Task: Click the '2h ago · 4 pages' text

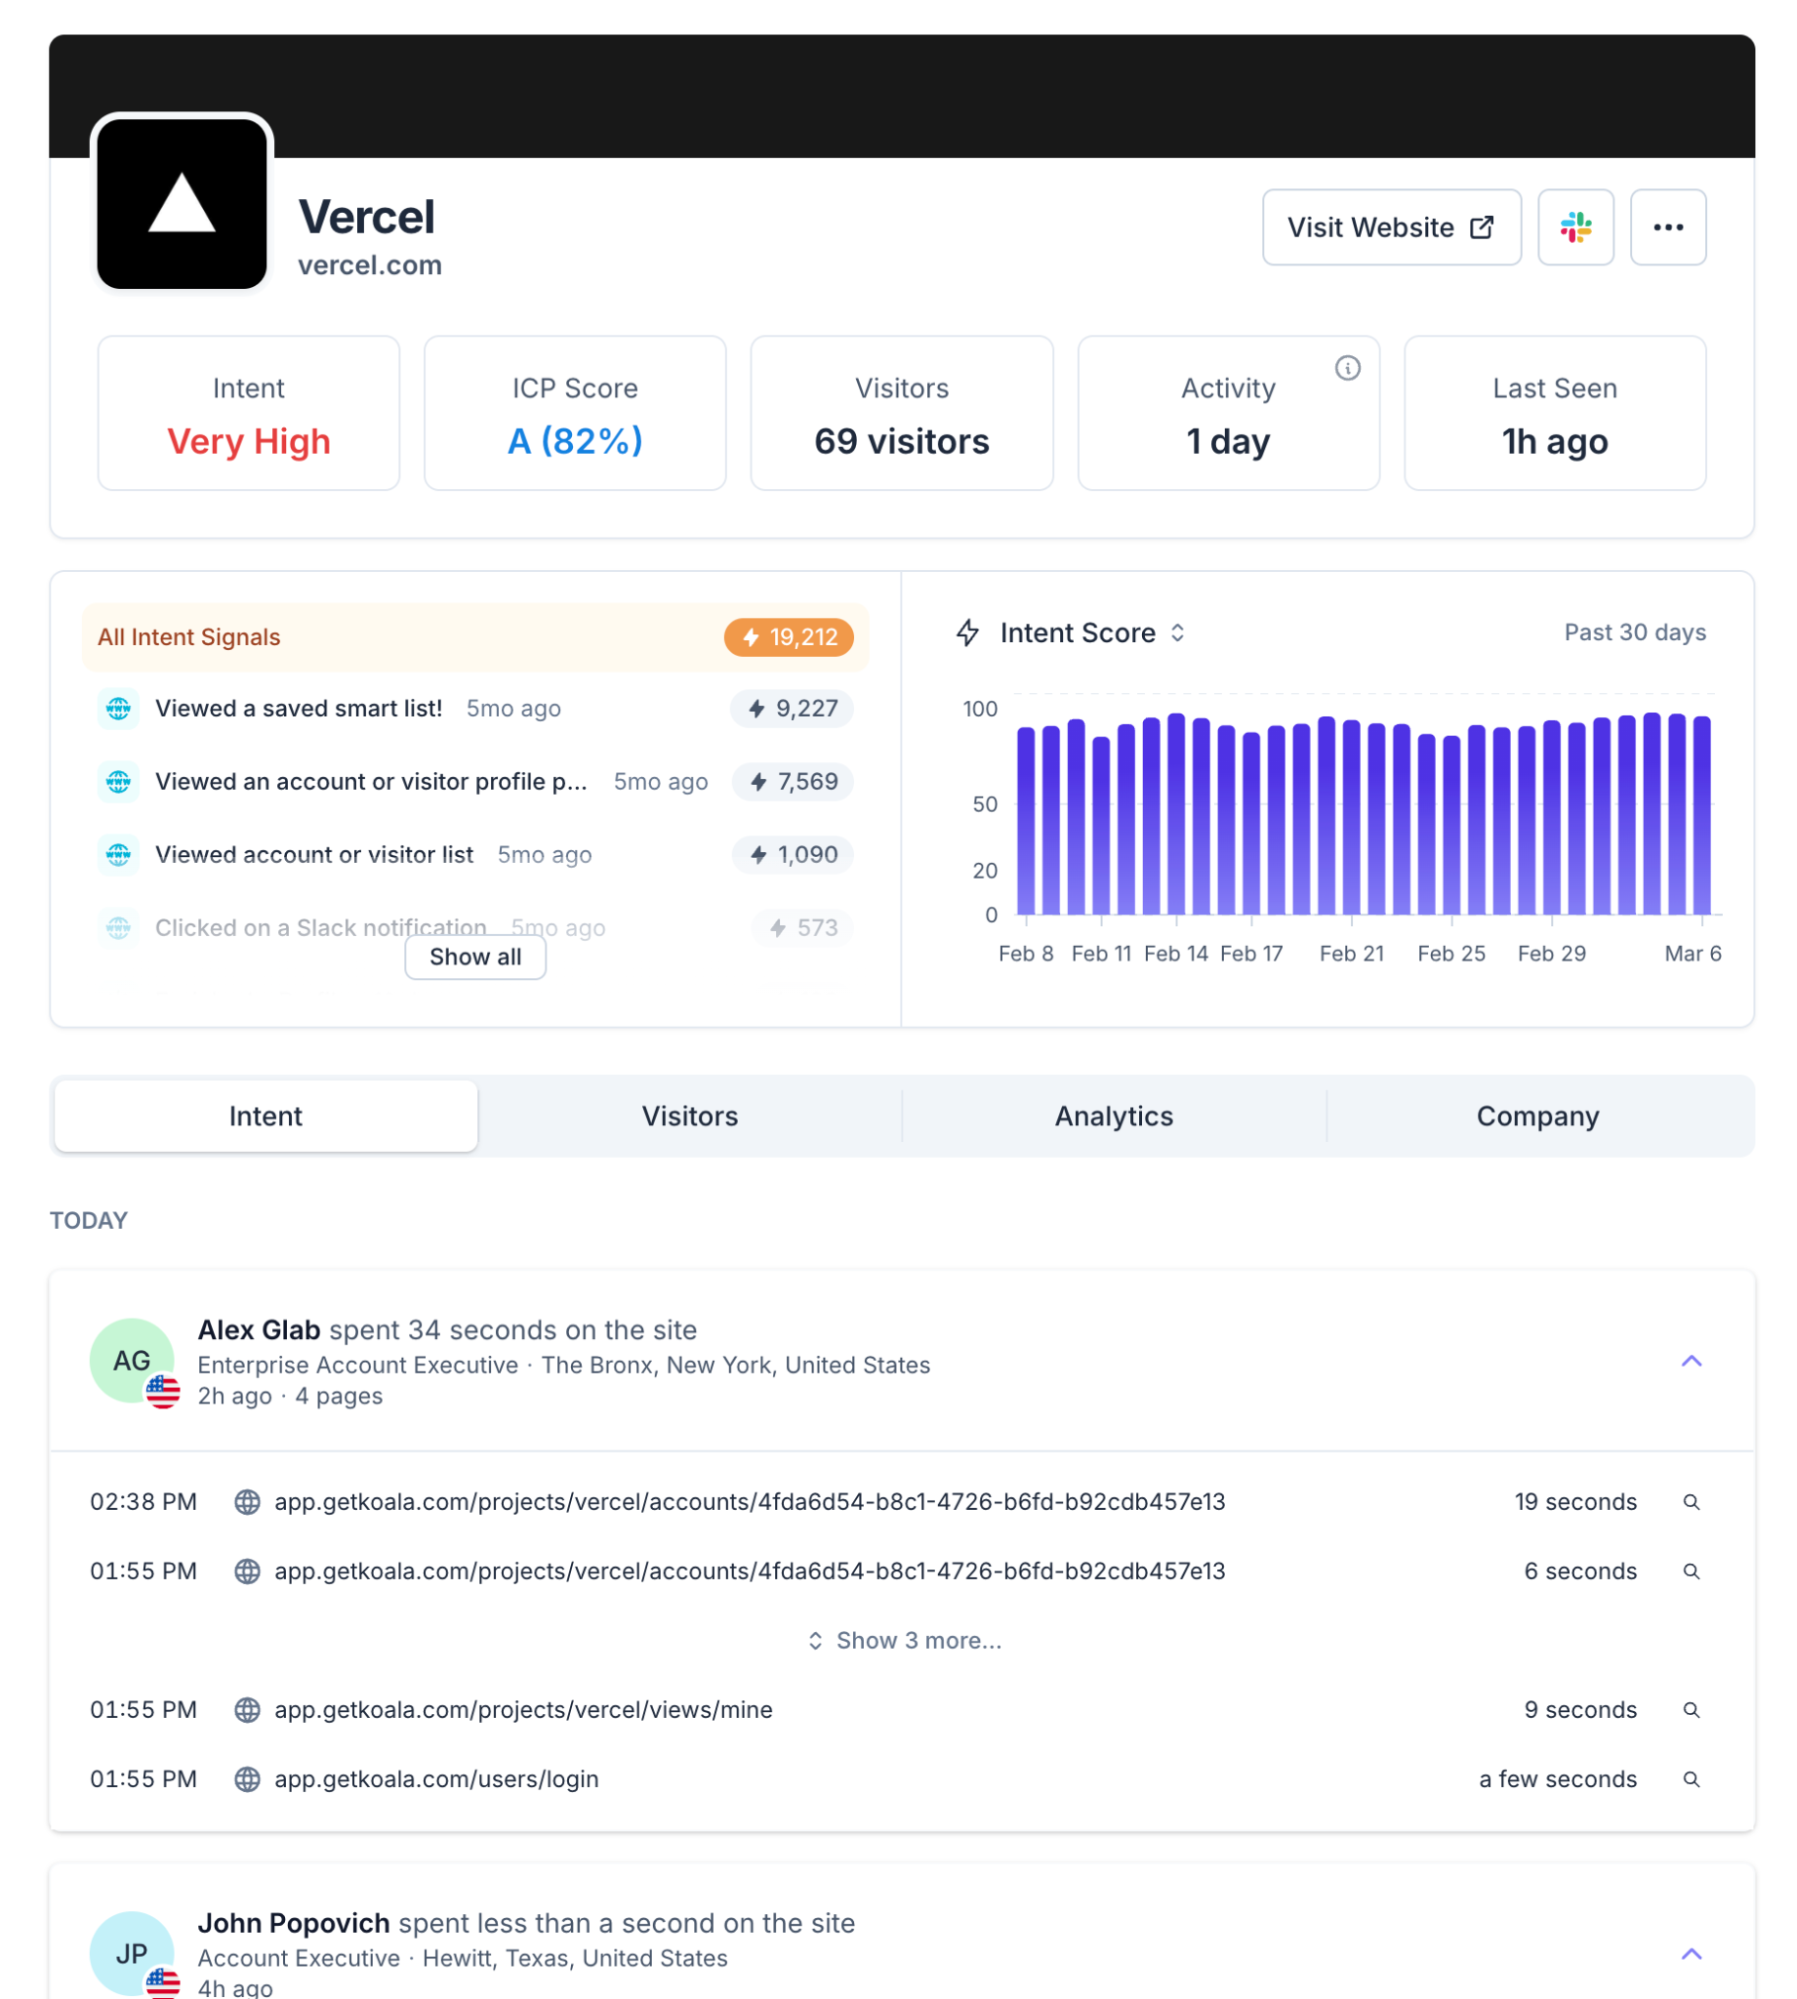Action: click(x=290, y=1395)
